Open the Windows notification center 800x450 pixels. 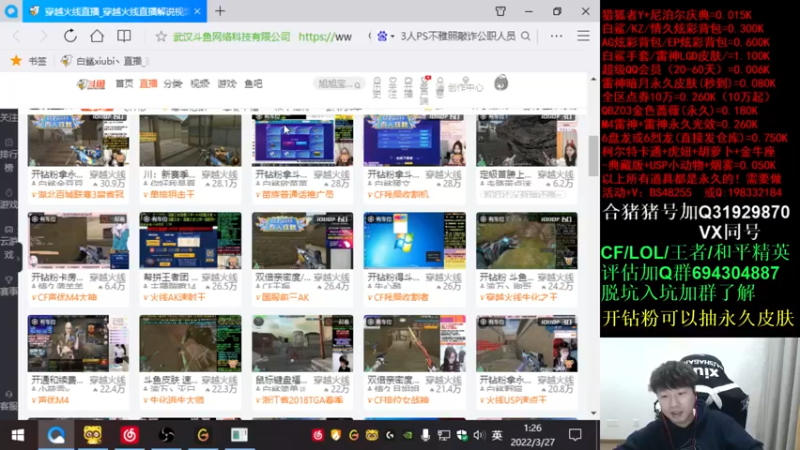(575, 435)
